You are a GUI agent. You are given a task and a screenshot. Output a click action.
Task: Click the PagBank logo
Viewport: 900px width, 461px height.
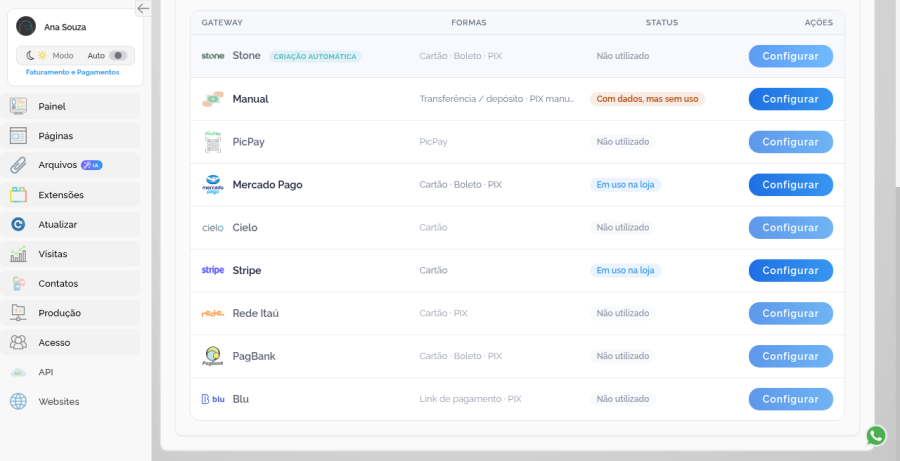[x=213, y=356]
